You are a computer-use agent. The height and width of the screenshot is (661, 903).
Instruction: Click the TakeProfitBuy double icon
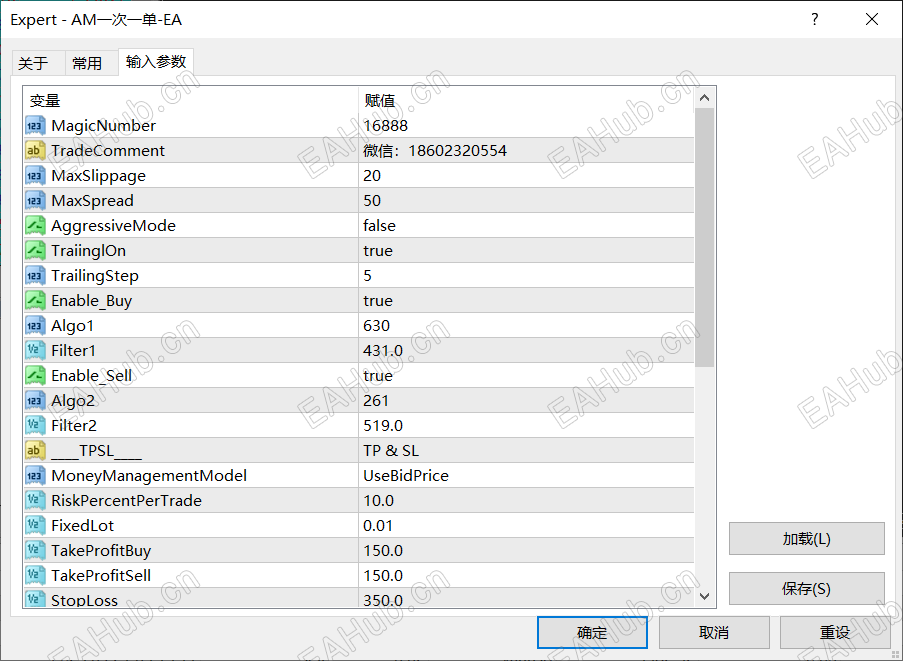pyautogui.click(x=35, y=550)
